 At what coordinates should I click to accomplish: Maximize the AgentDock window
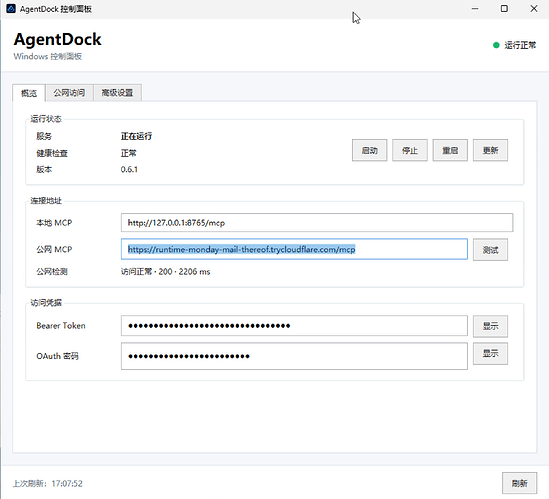pos(504,9)
